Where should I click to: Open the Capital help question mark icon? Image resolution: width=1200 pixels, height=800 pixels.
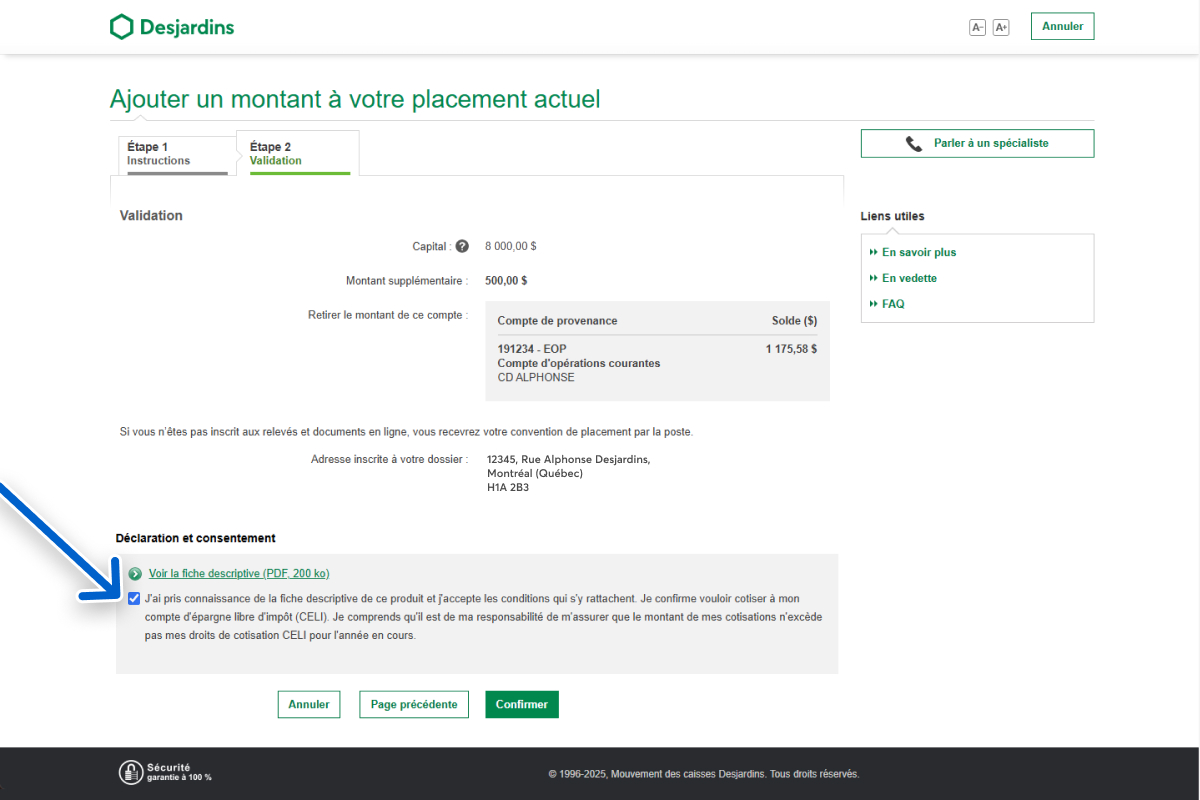point(462,246)
